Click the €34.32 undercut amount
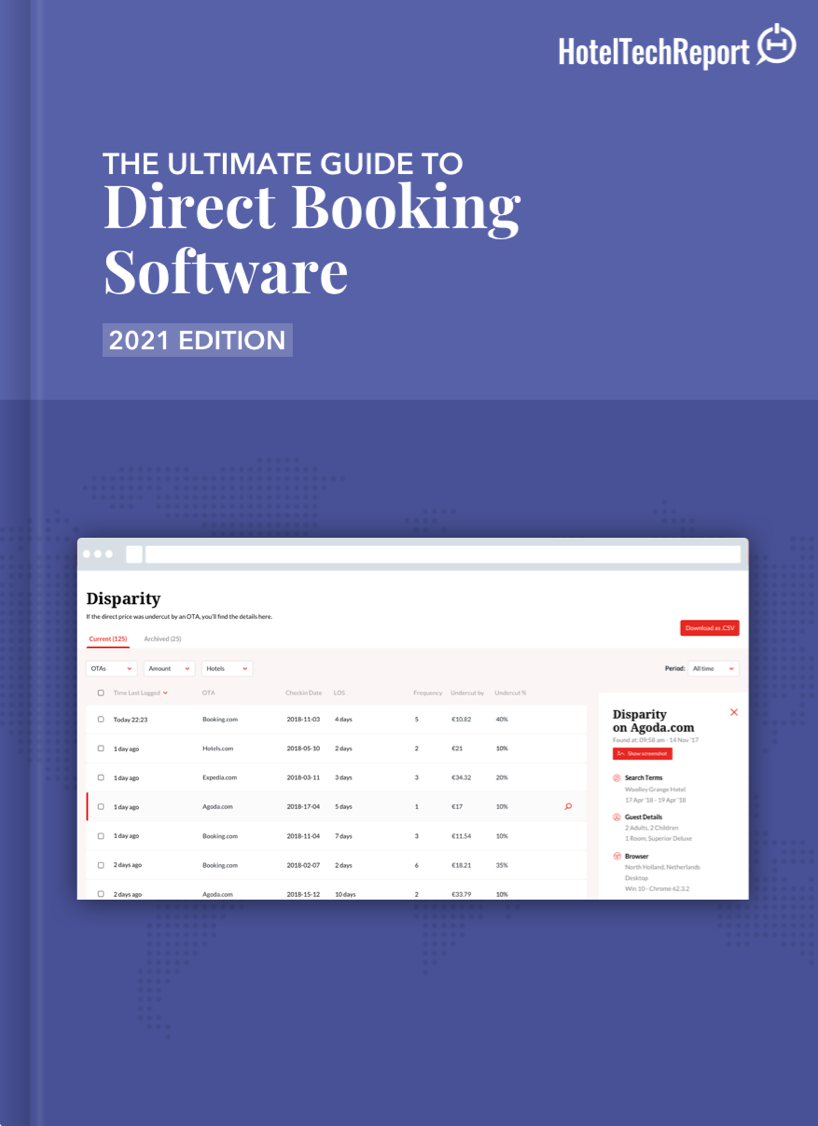 [x=461, y=778]
